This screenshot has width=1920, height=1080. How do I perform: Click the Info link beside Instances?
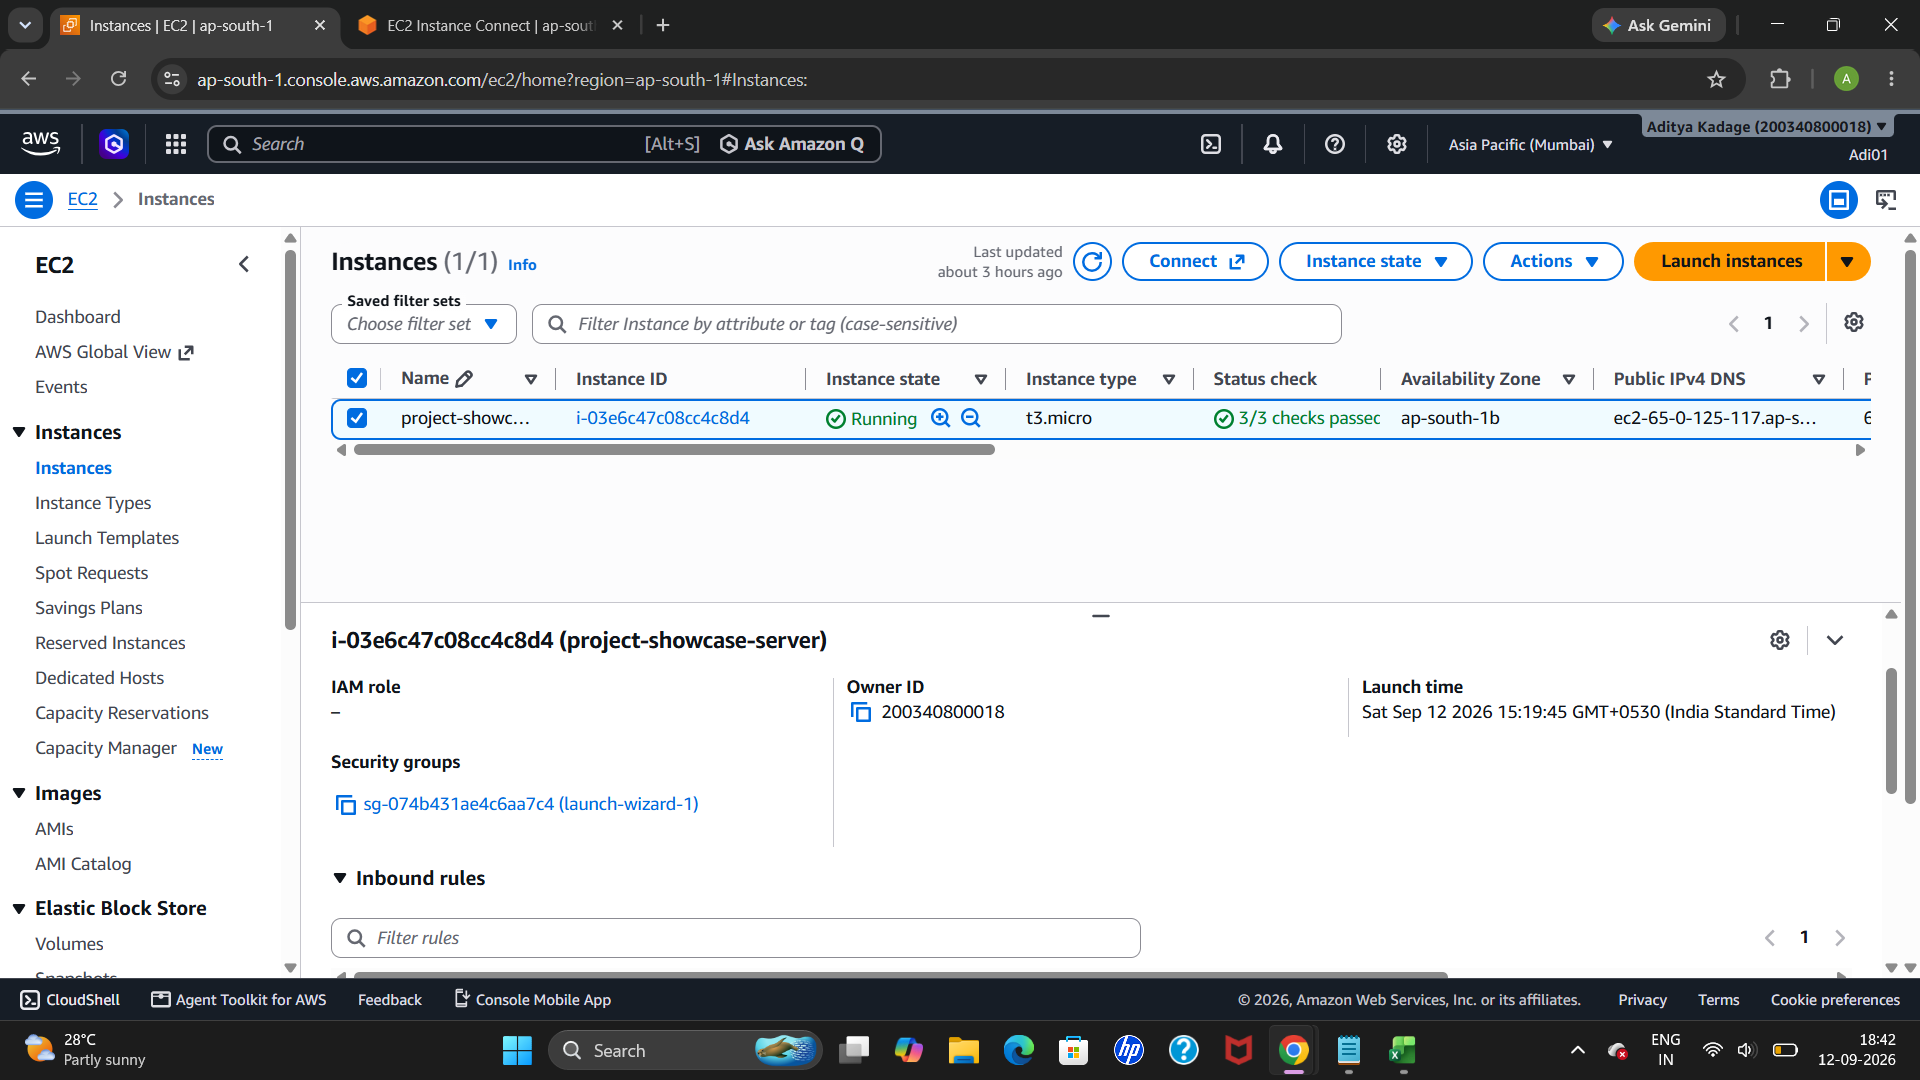coord(522,265)
